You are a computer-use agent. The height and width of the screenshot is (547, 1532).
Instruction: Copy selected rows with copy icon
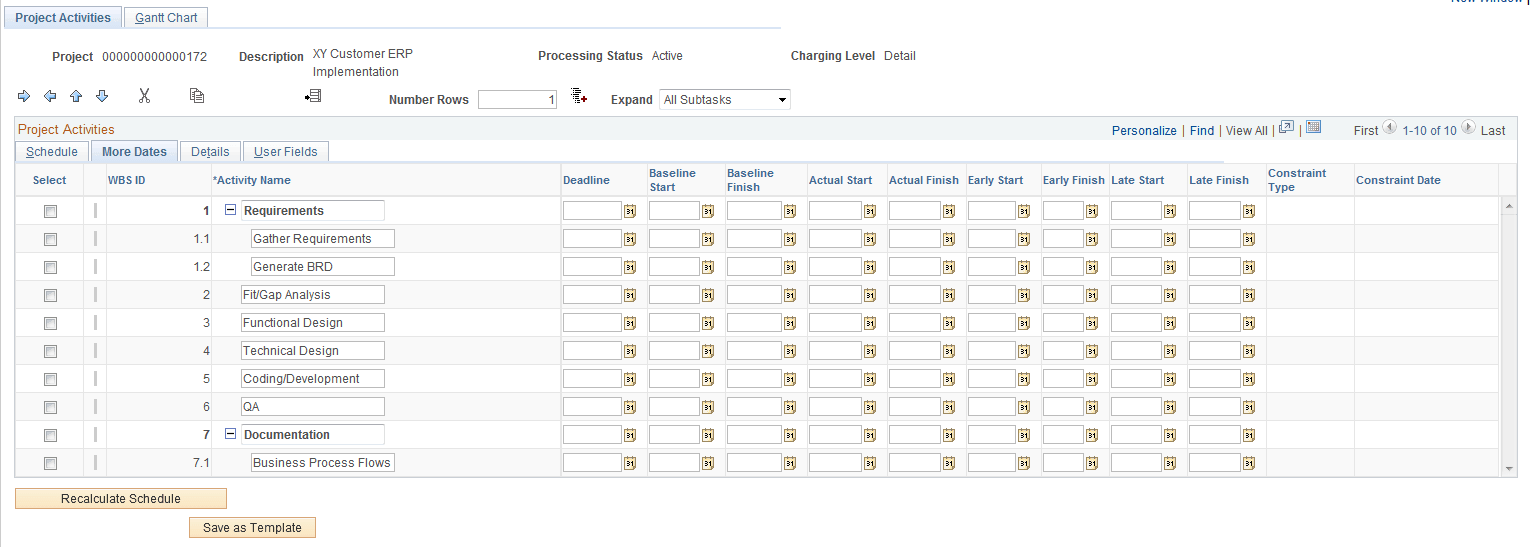pos(197,96)
